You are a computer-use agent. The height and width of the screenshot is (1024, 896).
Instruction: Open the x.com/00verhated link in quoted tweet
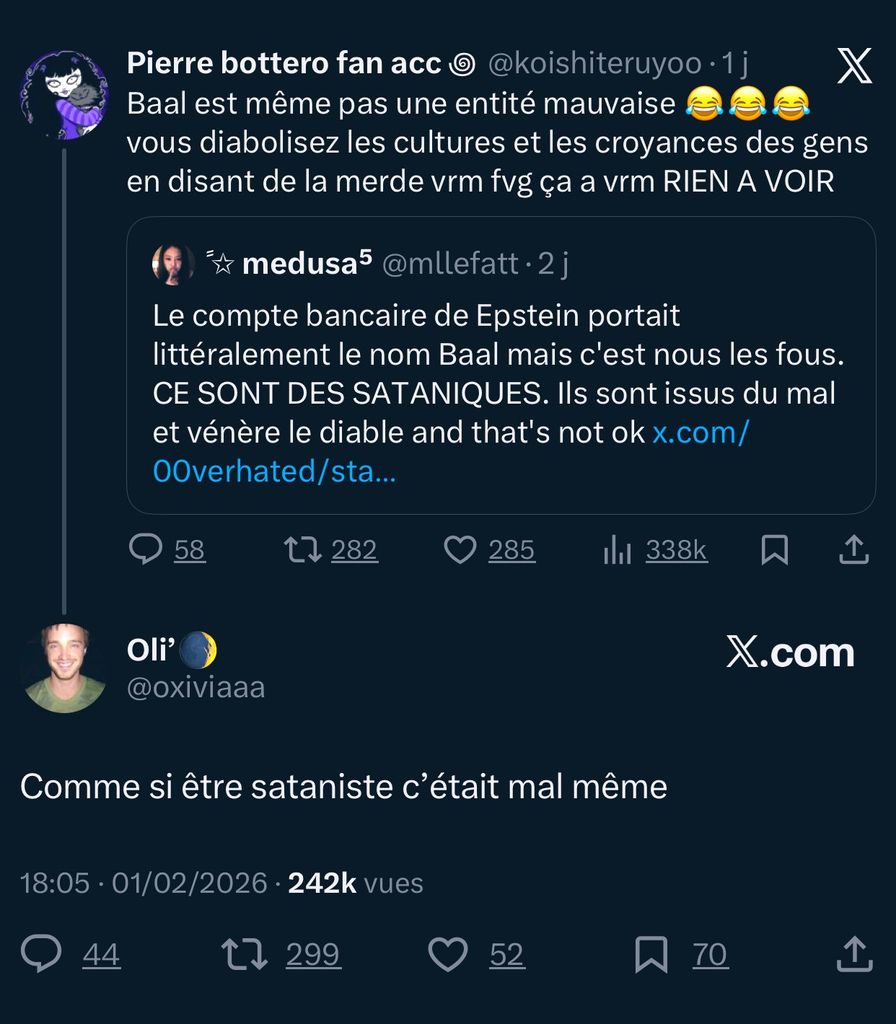[x=449, y=452]
